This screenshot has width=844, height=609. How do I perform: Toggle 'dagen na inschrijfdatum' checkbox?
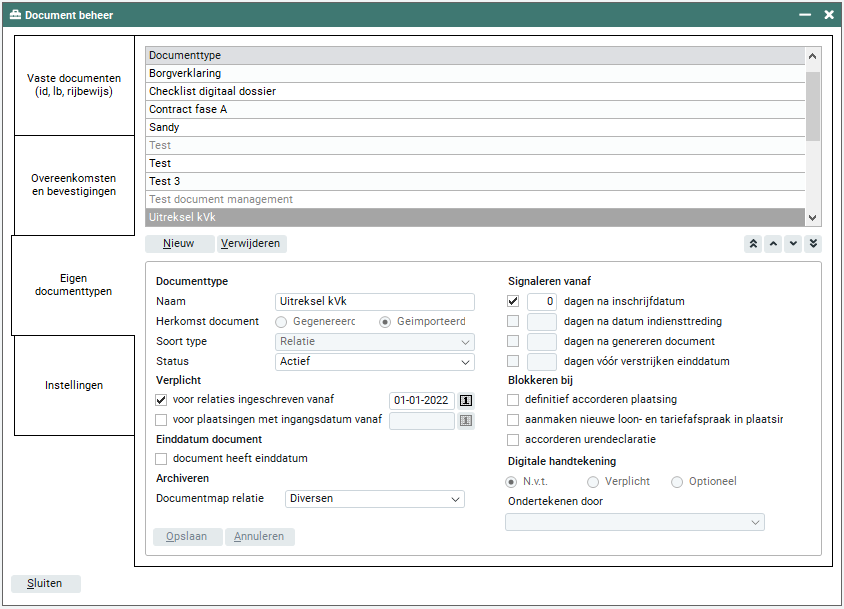click(513, 301)
